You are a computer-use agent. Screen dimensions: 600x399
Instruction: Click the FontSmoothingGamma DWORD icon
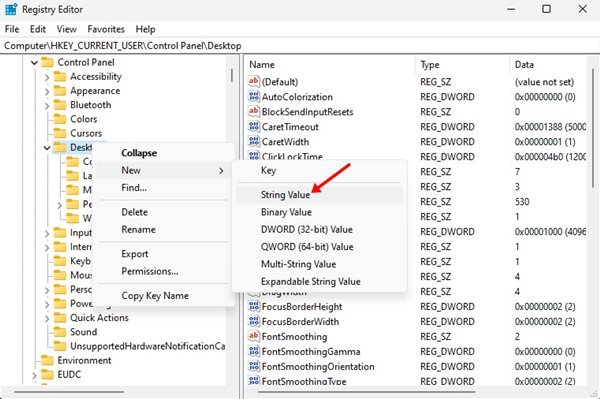254,351
